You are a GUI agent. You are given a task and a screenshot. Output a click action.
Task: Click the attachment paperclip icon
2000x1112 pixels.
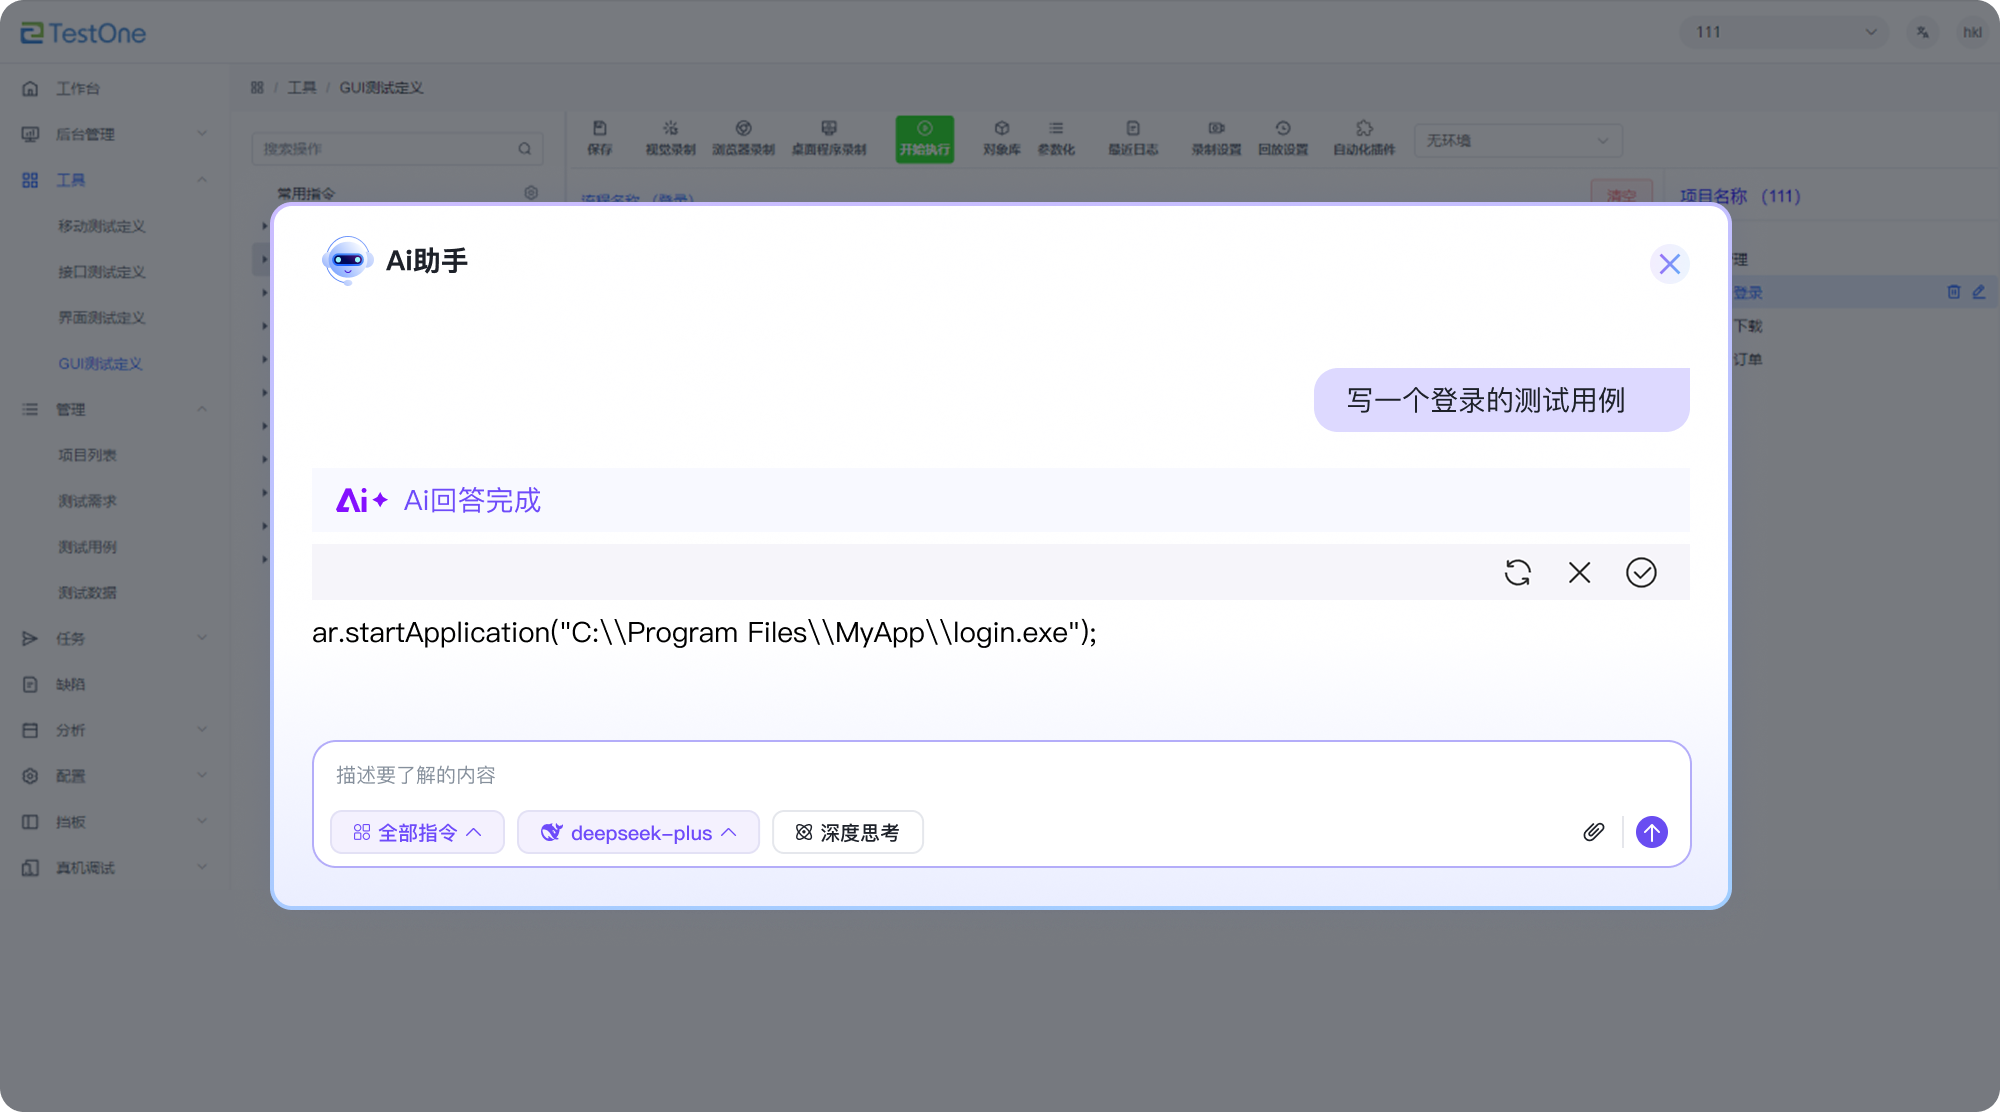(x=1594, y=832)
